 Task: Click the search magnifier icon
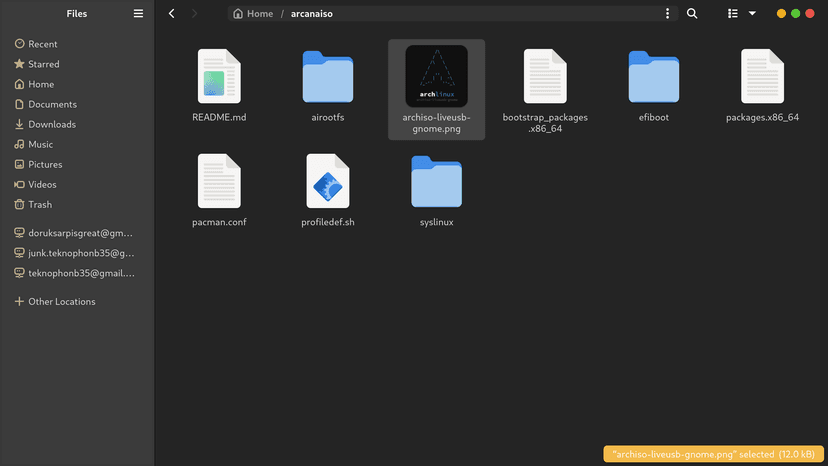[x=692, y=14]
